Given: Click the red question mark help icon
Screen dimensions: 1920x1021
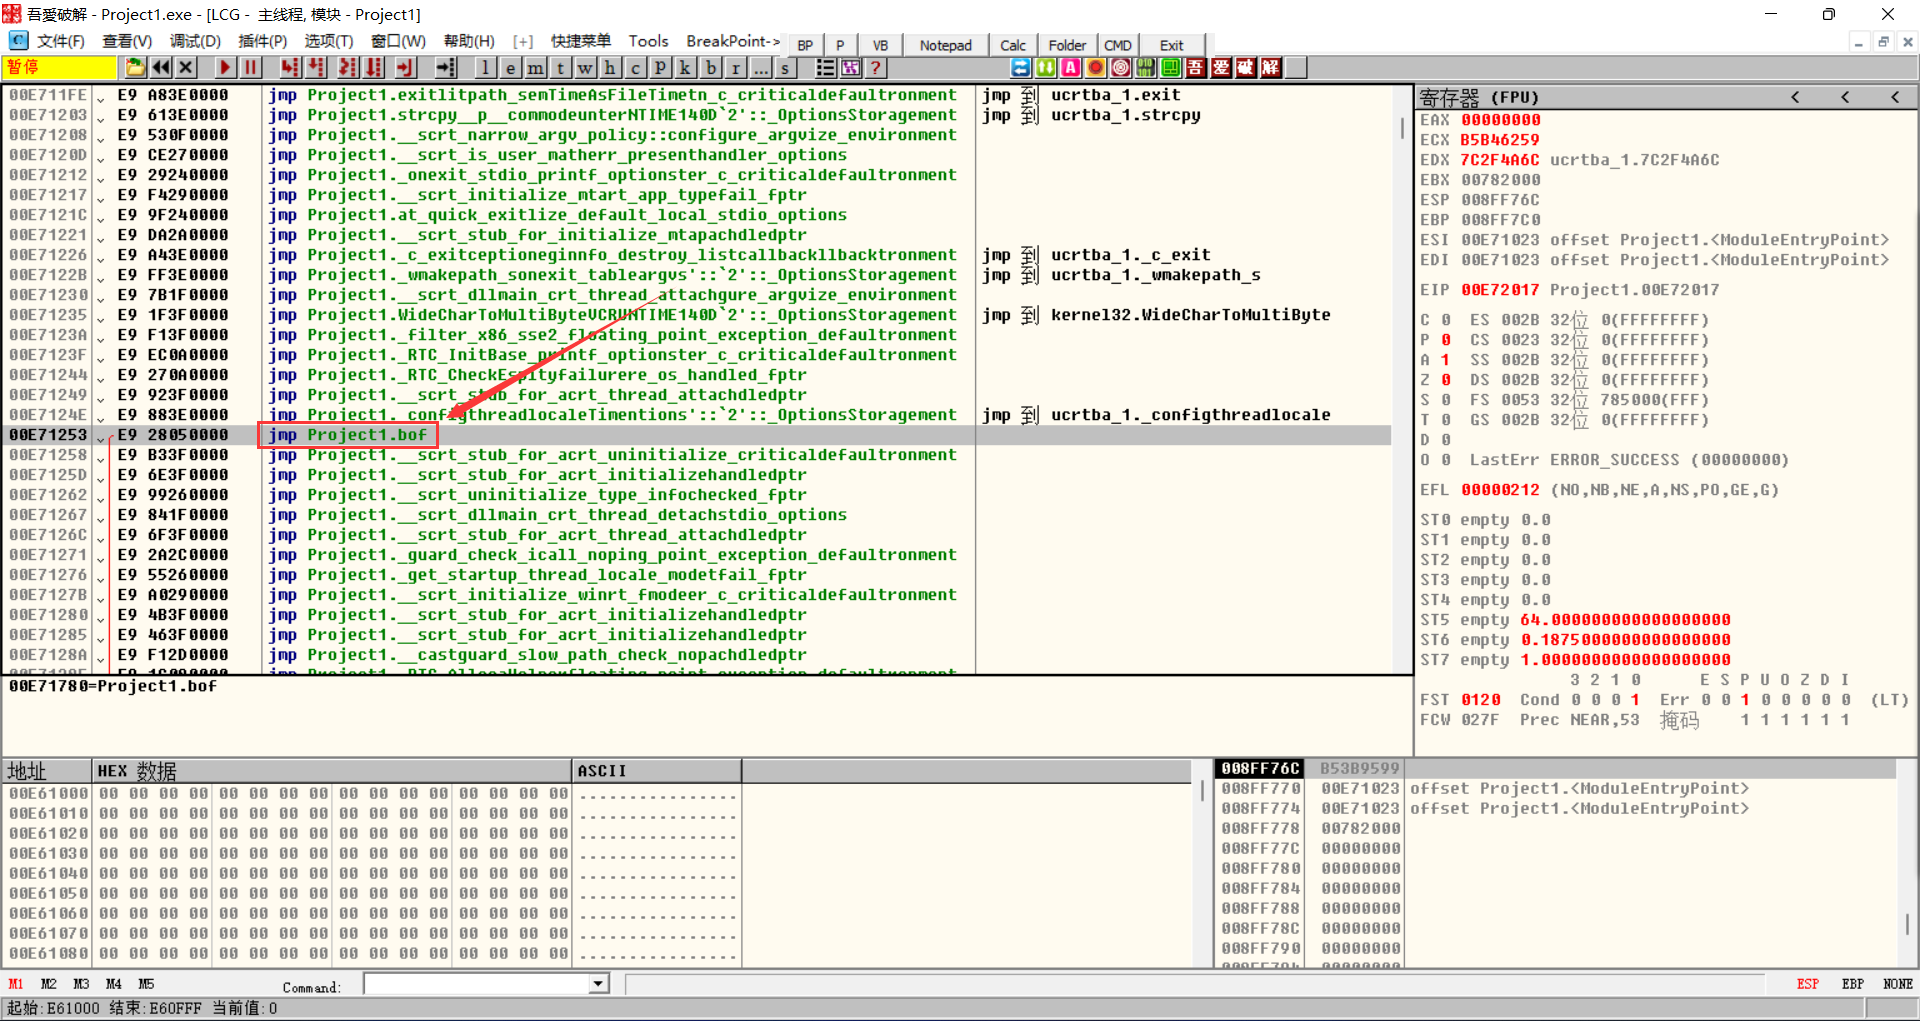Looking at the screenshot, I should (x=875, y=68).
